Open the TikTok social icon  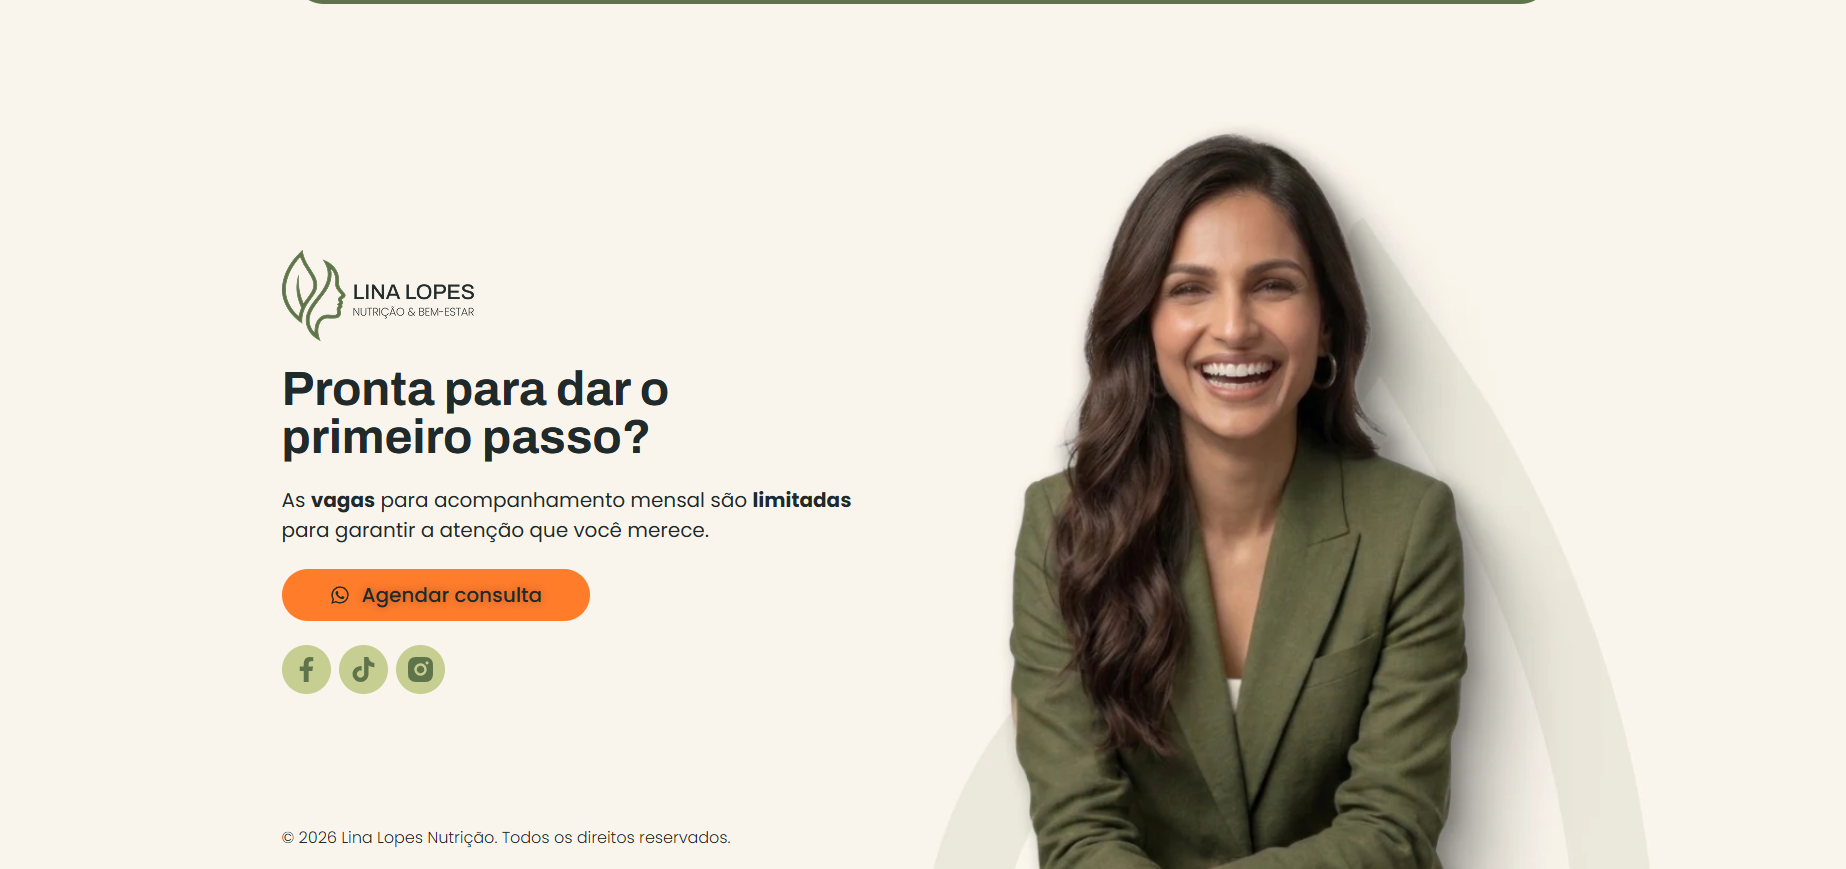[363, 669]
